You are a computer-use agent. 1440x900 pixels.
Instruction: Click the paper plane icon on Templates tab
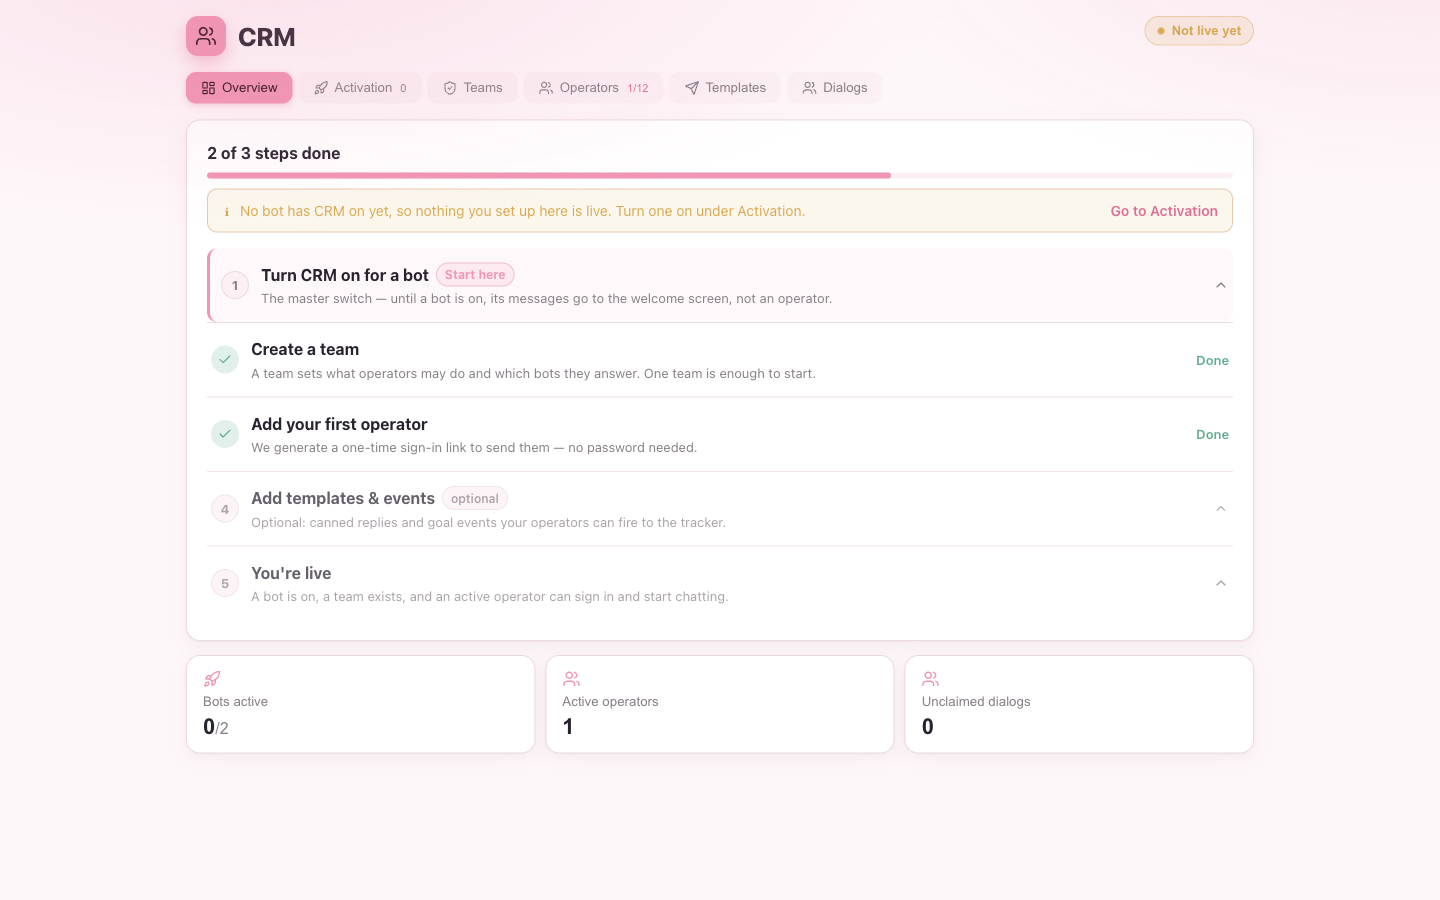click(x=692, y=88)
